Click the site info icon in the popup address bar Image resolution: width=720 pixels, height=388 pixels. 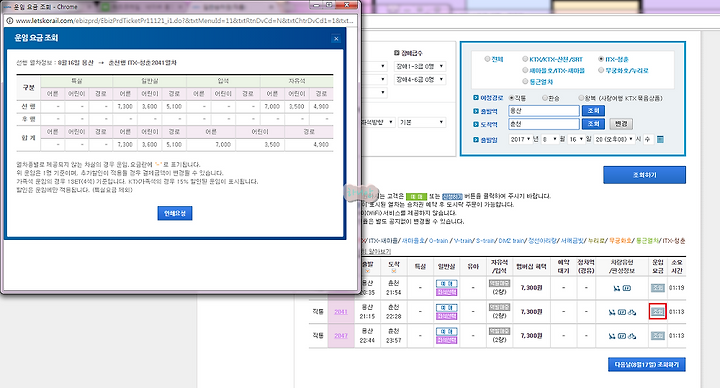[9, 21]
